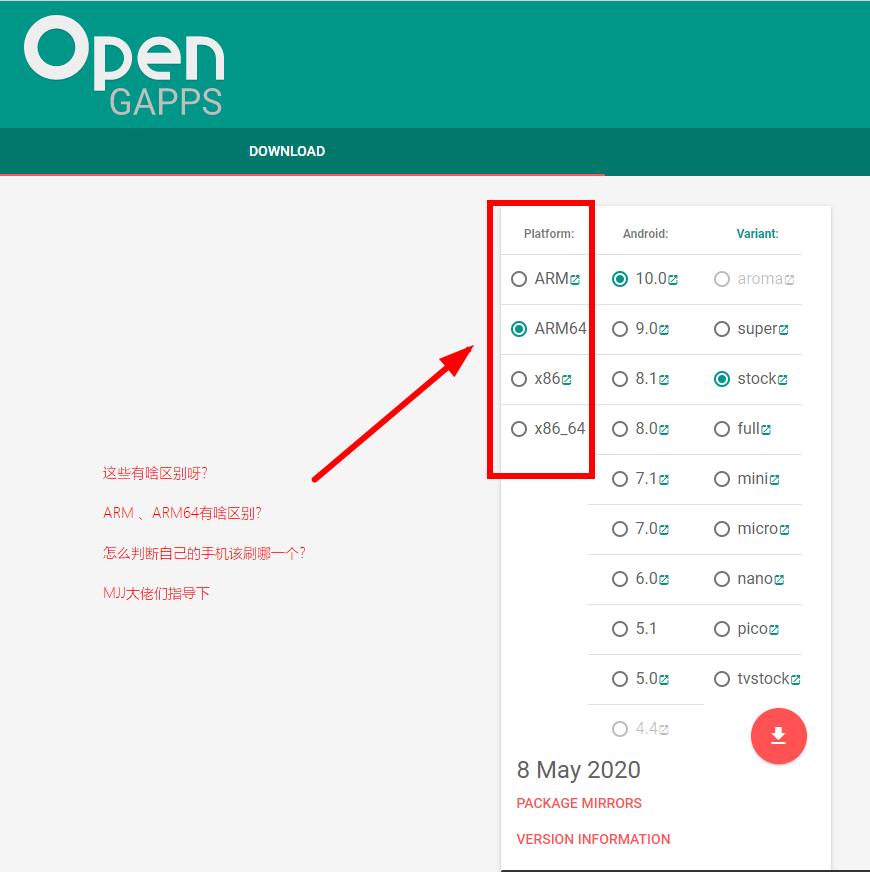This screenshot has height=872, width=870.
Task: Choose Android 8.1 radio button
Action: (620, 379)
